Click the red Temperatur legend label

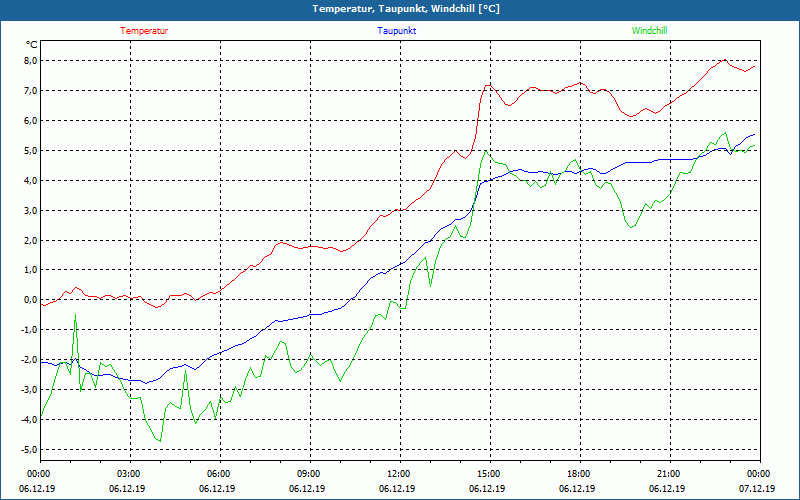(144, 31)
